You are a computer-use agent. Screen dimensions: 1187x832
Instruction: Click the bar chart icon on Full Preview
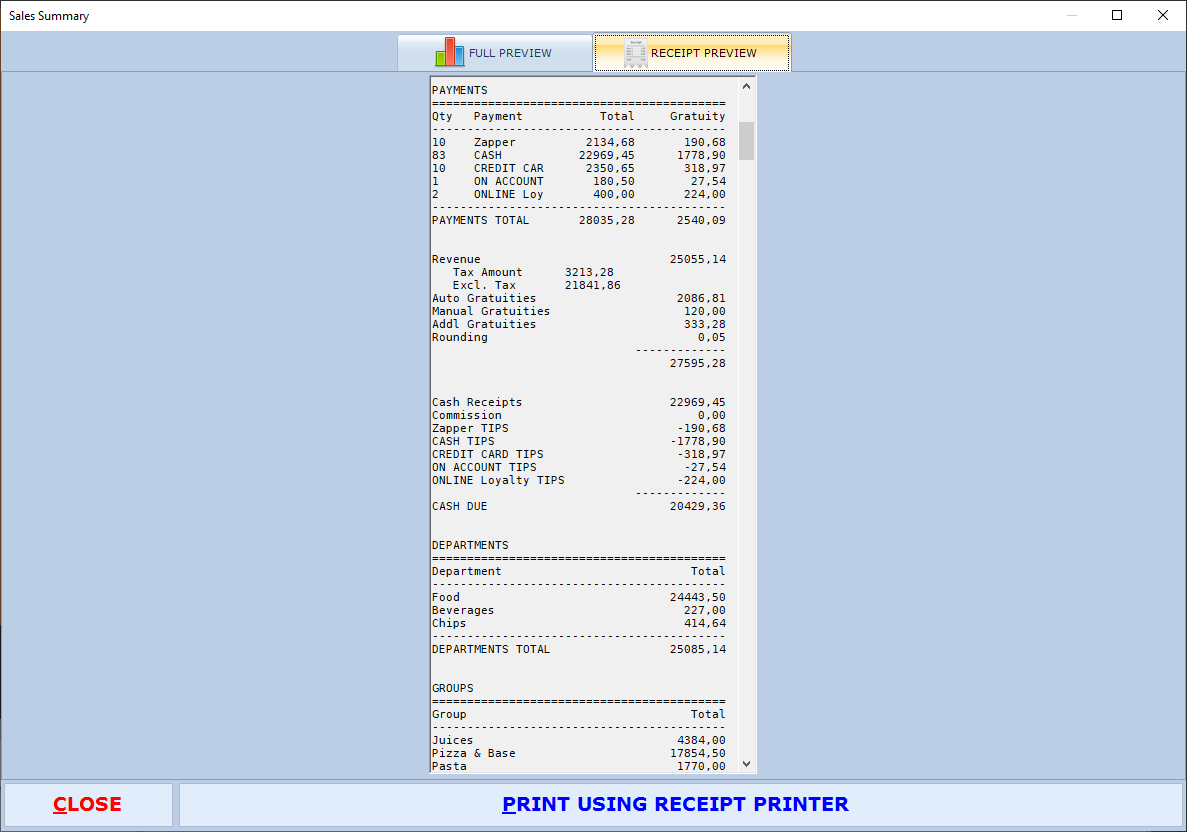tap(449, 53)
